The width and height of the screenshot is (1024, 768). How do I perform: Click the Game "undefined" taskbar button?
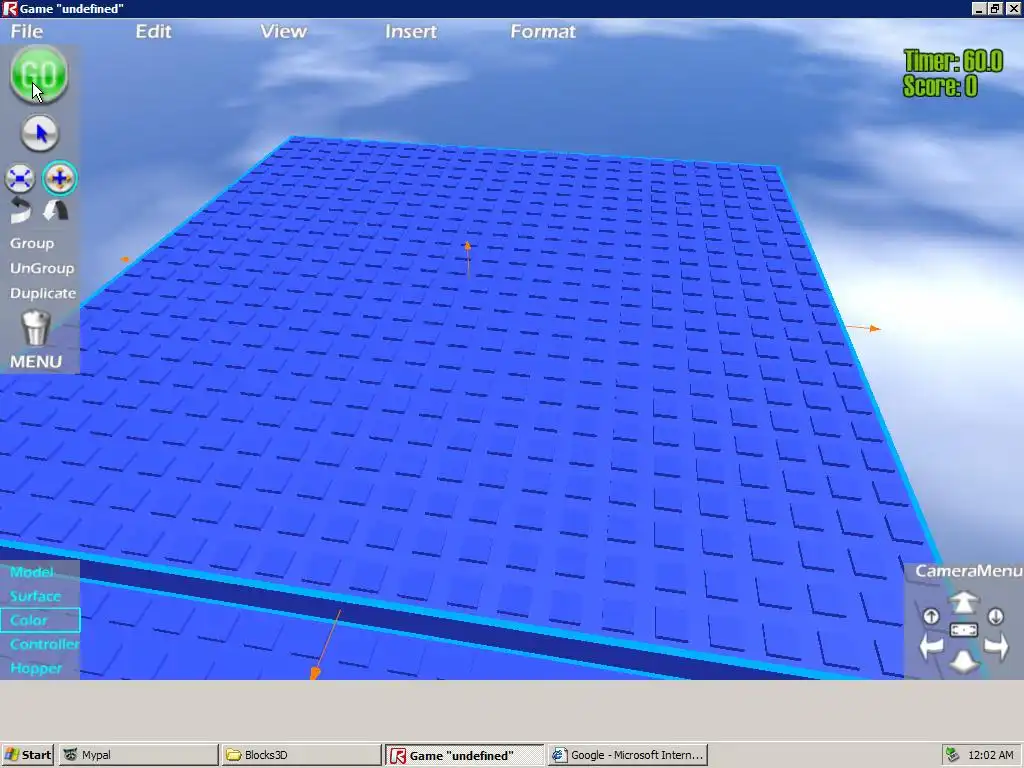coord(464,755)
